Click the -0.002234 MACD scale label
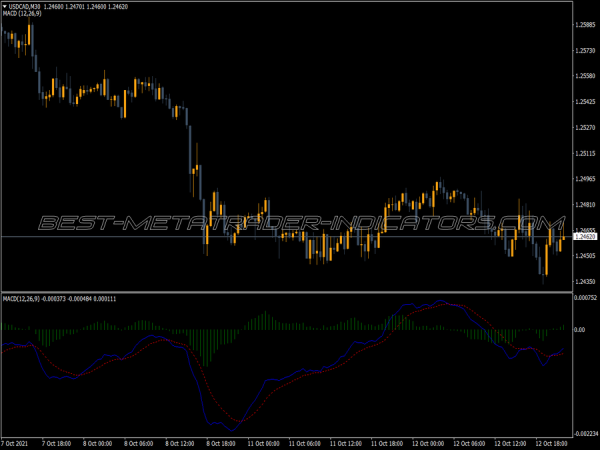The height and width of the screenshot is (450, 600). pos(587,434)
